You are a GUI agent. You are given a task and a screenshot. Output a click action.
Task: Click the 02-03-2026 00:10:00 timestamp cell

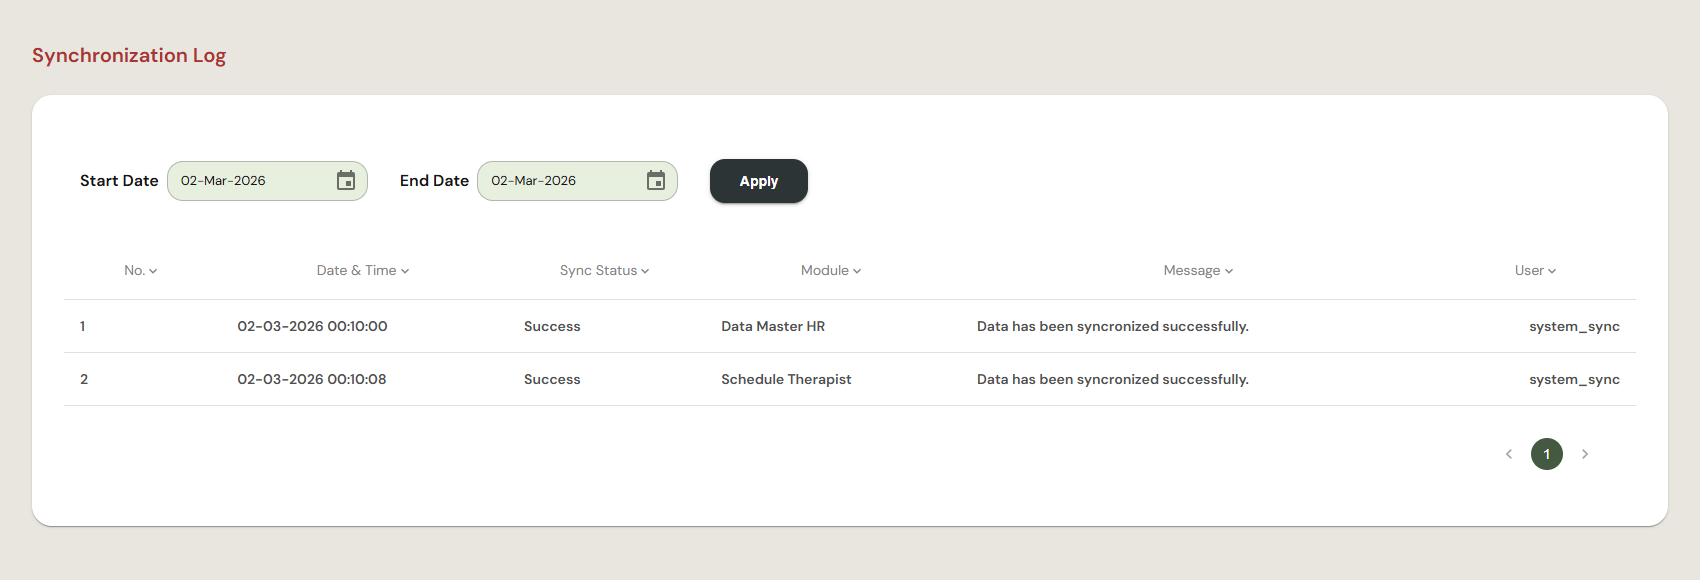click(x=312, y=326)
